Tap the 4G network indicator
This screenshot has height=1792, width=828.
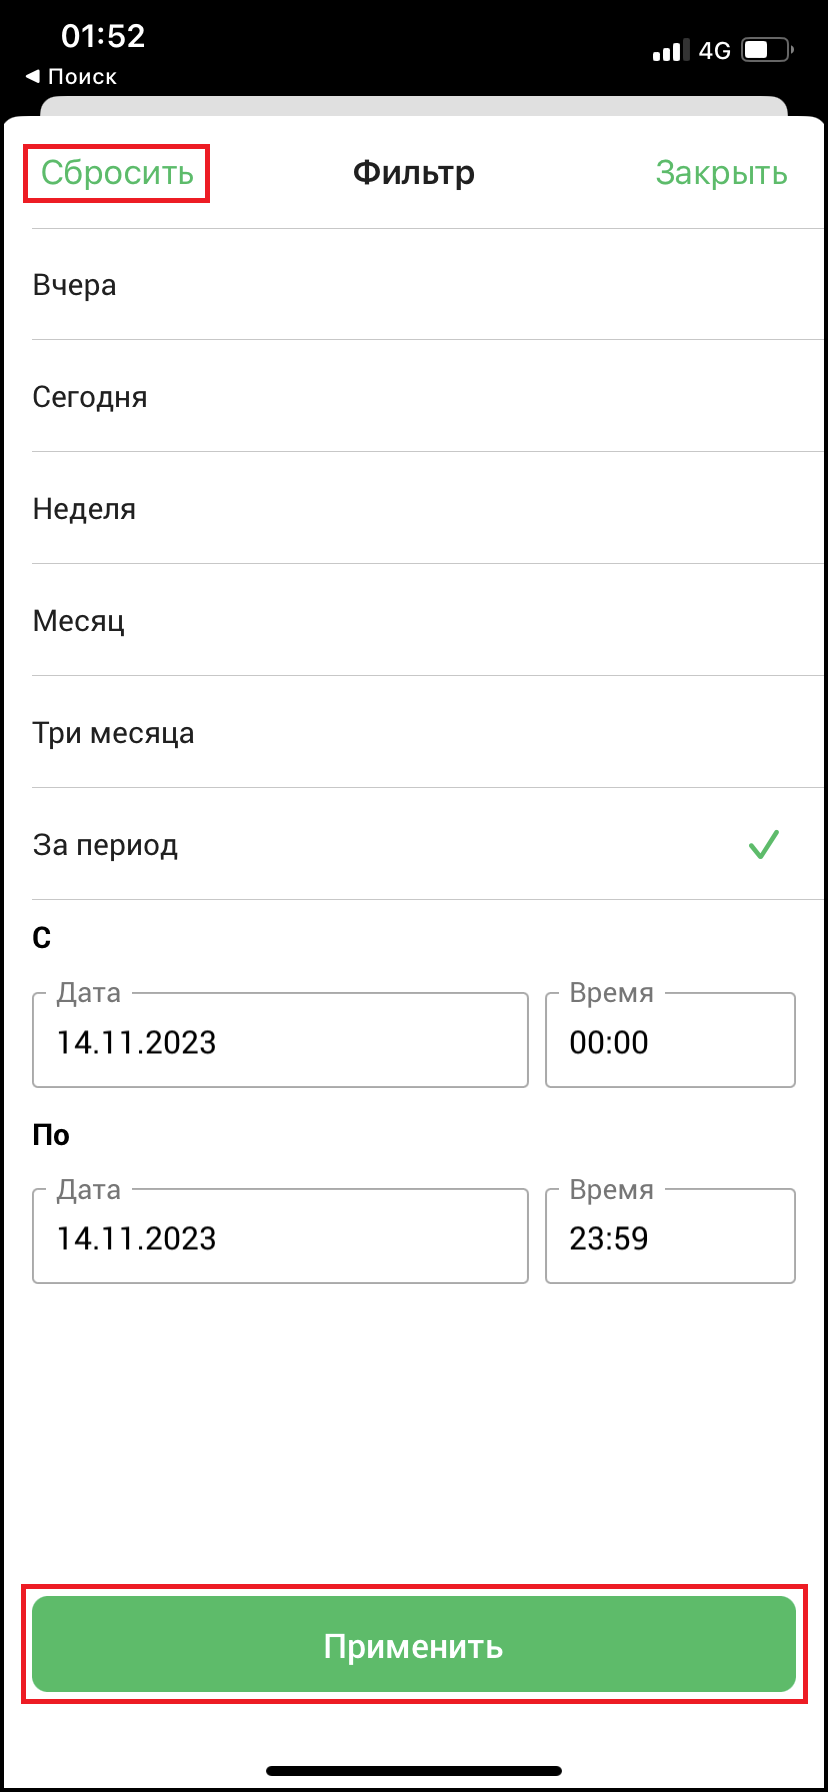pyautogui.click(x=715, y=50)
